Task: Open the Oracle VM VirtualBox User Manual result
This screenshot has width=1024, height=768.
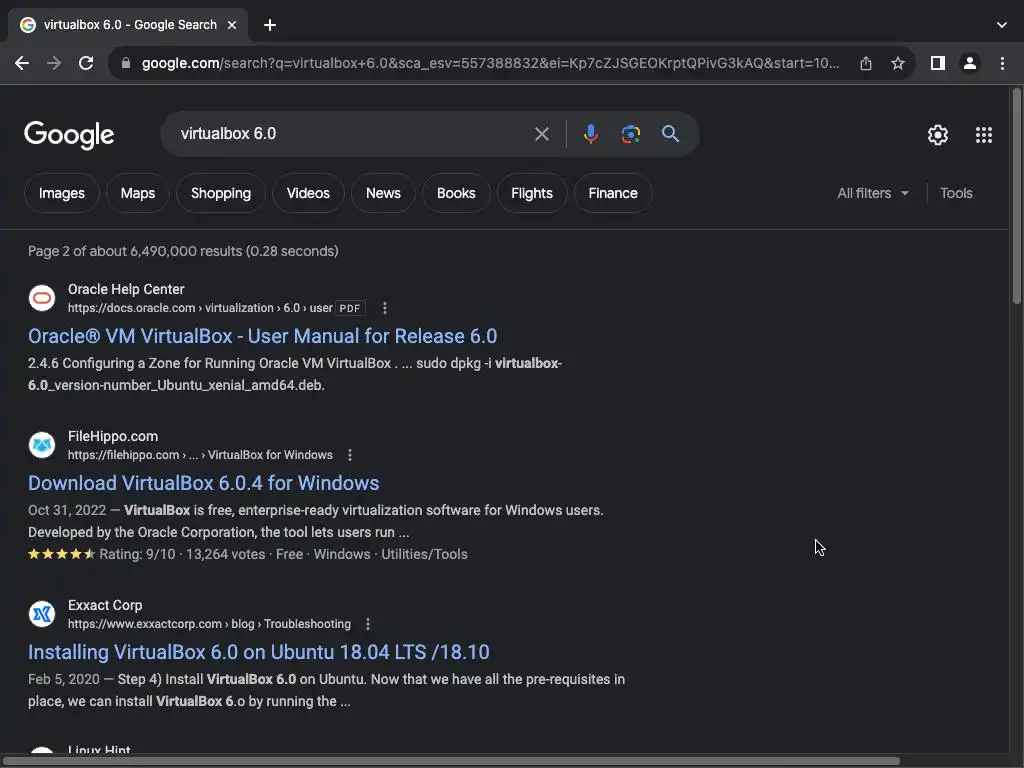Action: [x=263, y=336]
